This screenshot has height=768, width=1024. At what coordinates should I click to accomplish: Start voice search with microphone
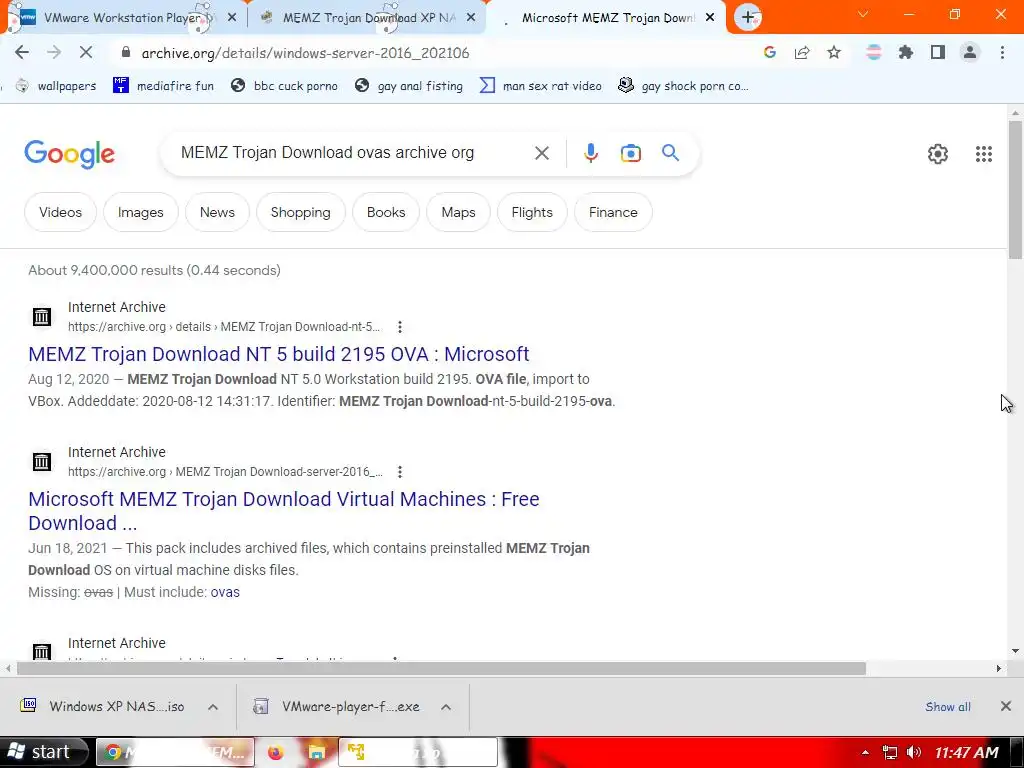click(590, 153)
